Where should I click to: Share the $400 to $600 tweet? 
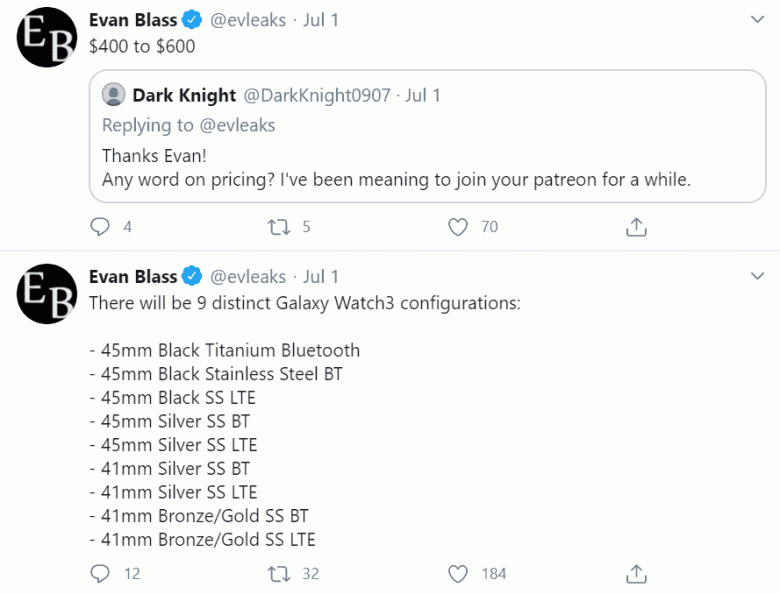636,227
